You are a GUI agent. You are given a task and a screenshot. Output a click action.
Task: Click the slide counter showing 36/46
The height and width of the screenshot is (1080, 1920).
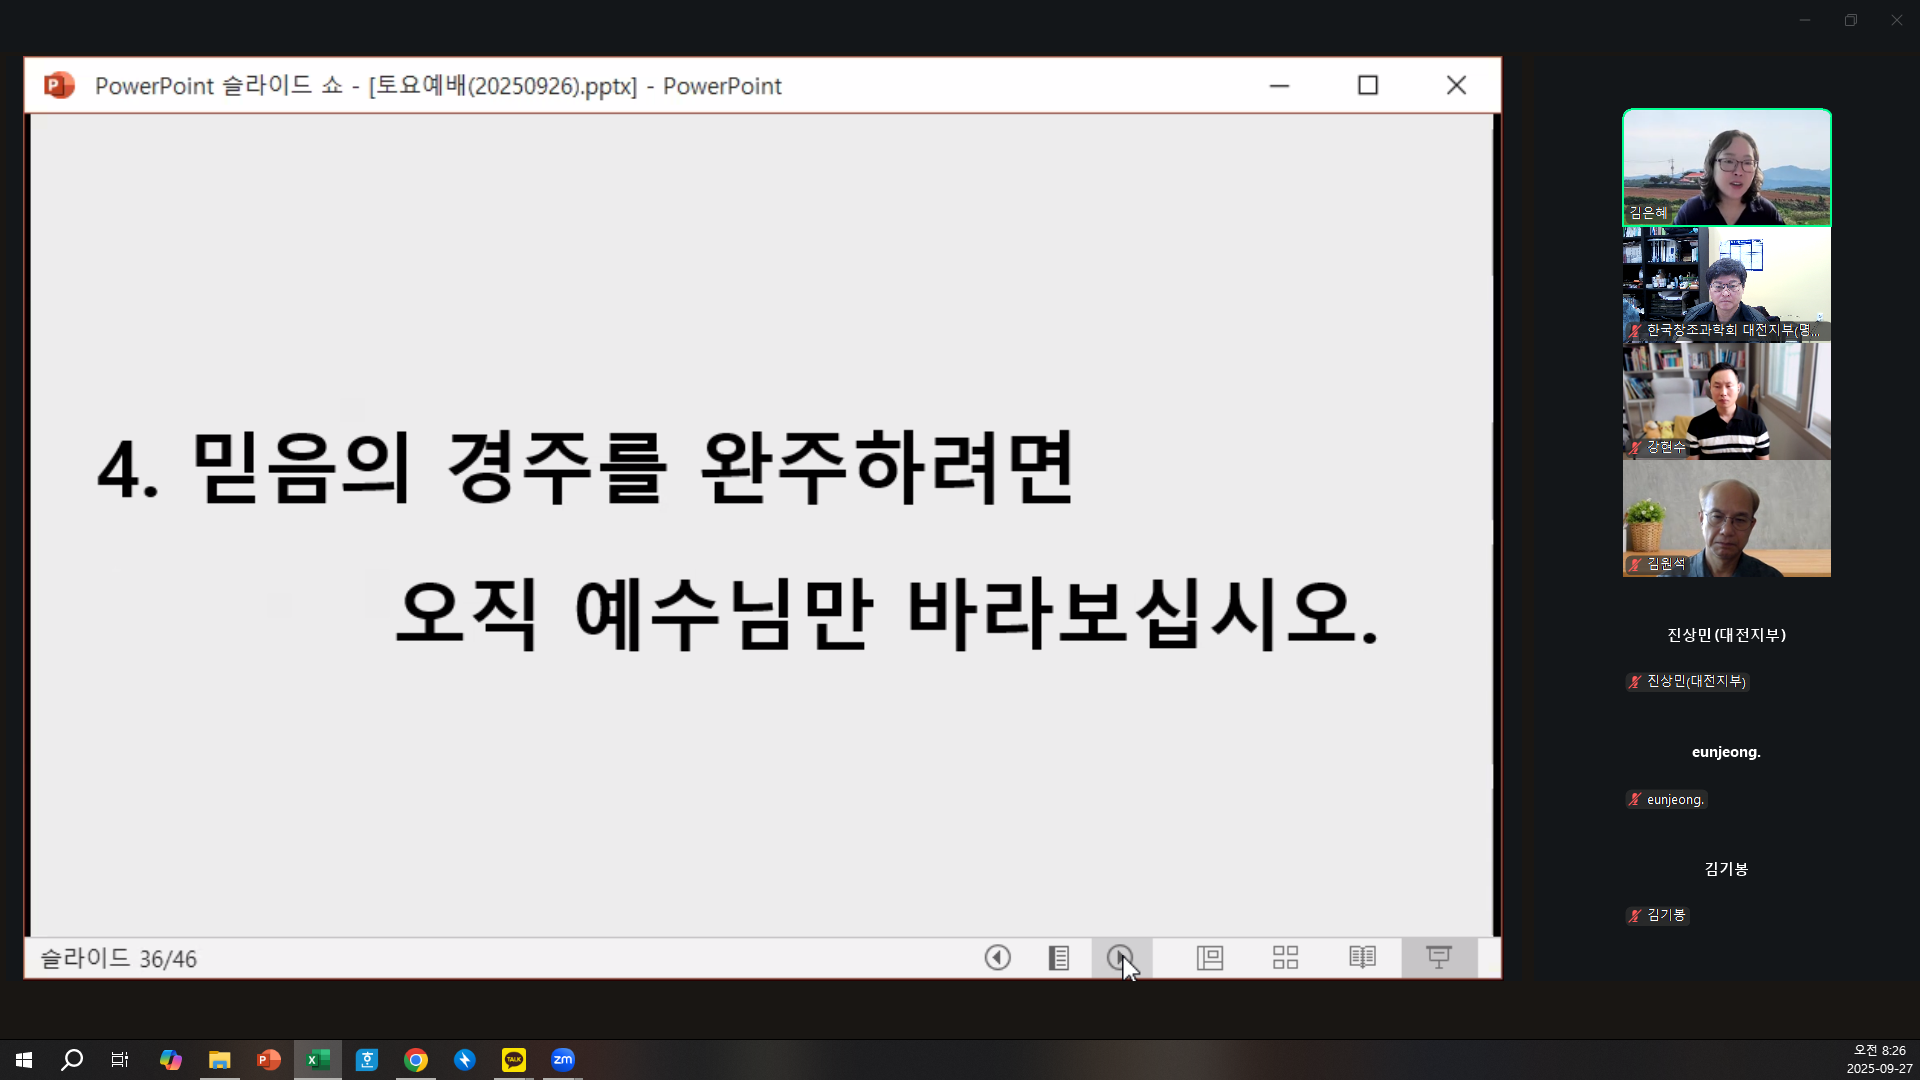point(116,958)
